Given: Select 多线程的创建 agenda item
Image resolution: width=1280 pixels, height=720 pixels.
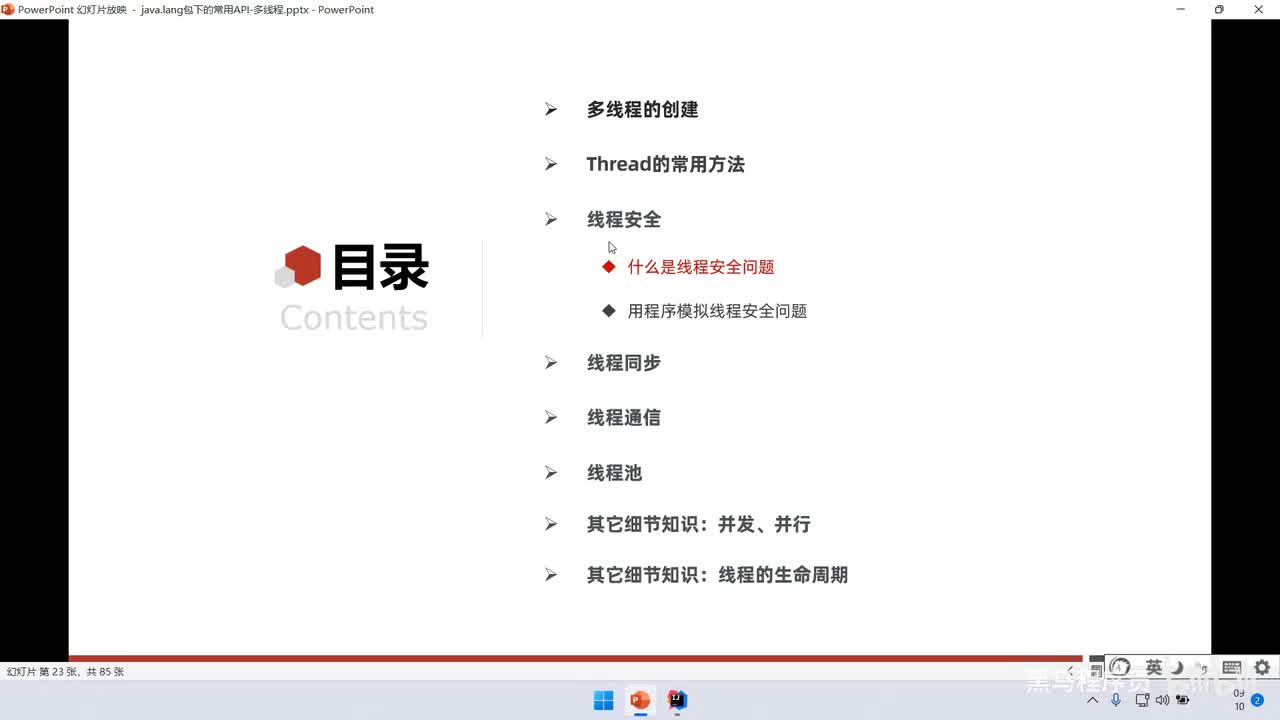Looking at the screenshot, I should pos(642,110).
